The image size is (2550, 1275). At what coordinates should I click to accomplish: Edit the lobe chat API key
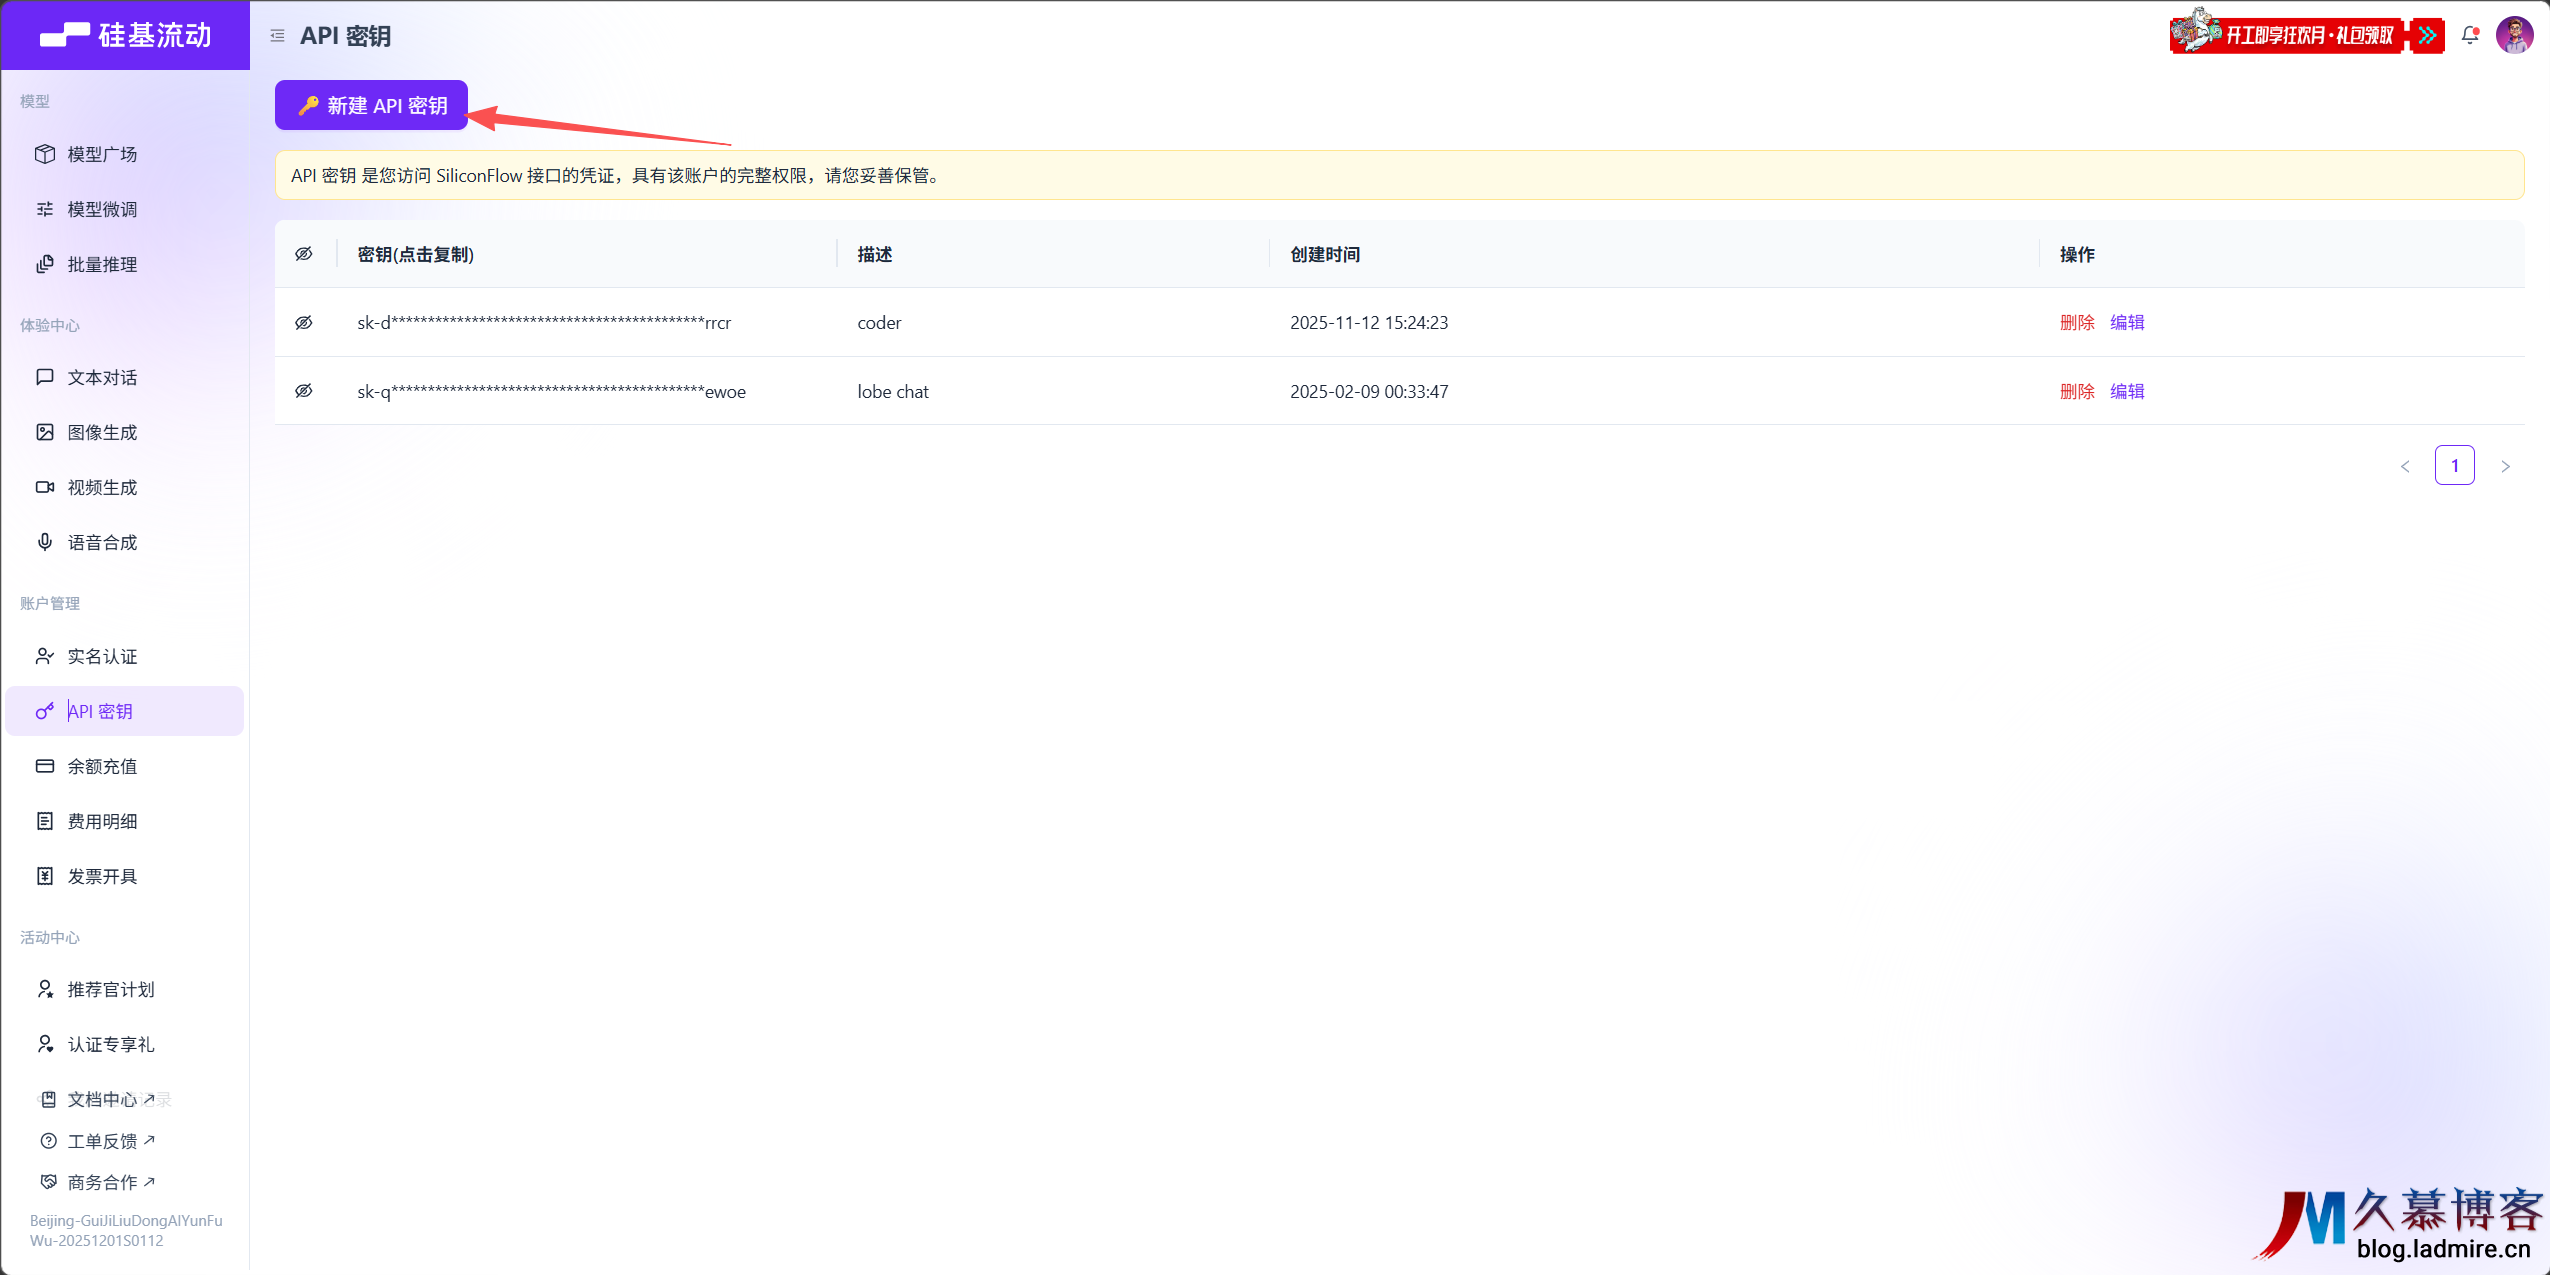[x=2127, y=391]
